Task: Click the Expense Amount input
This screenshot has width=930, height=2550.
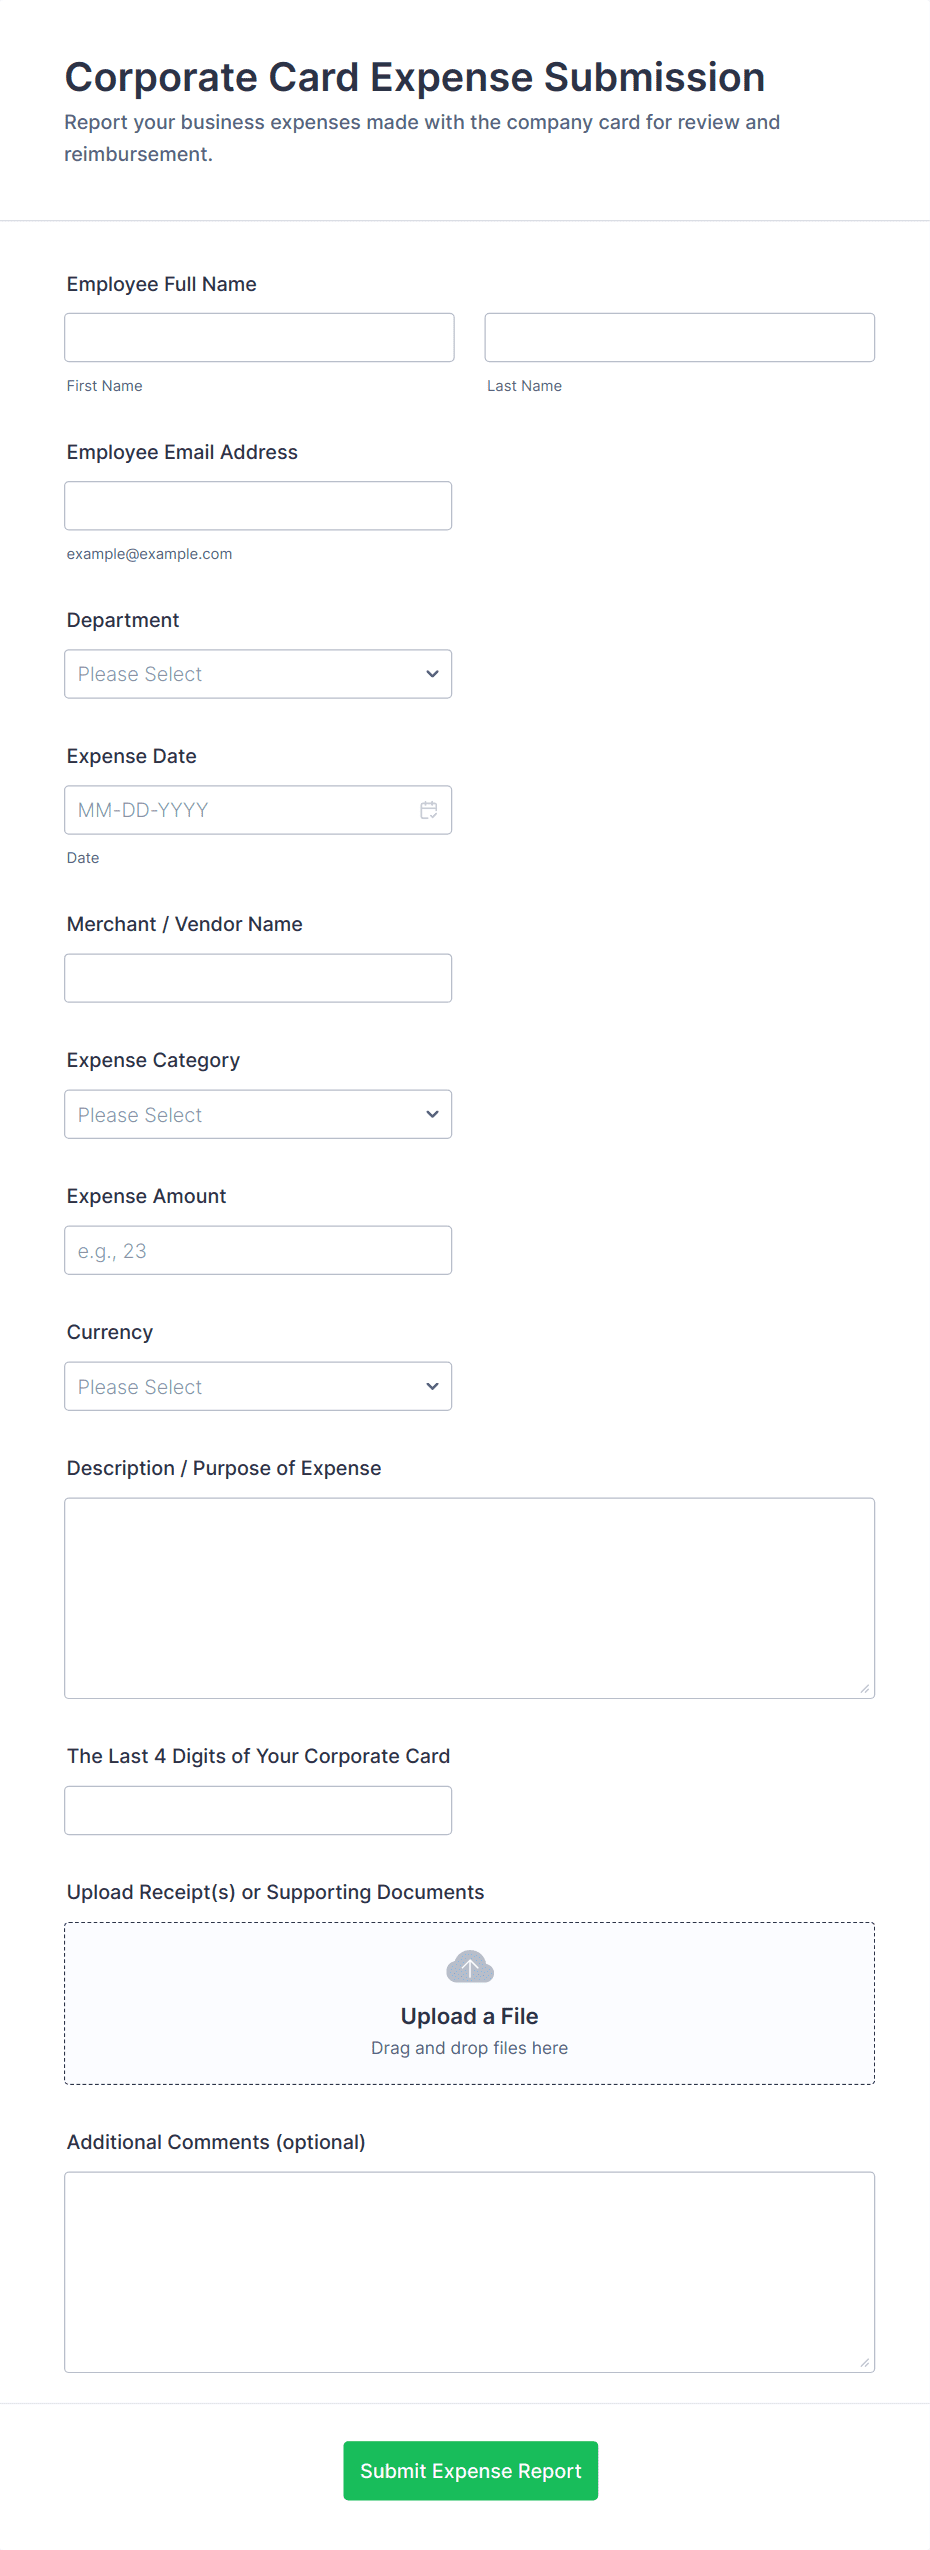Action: [257, 1250]
